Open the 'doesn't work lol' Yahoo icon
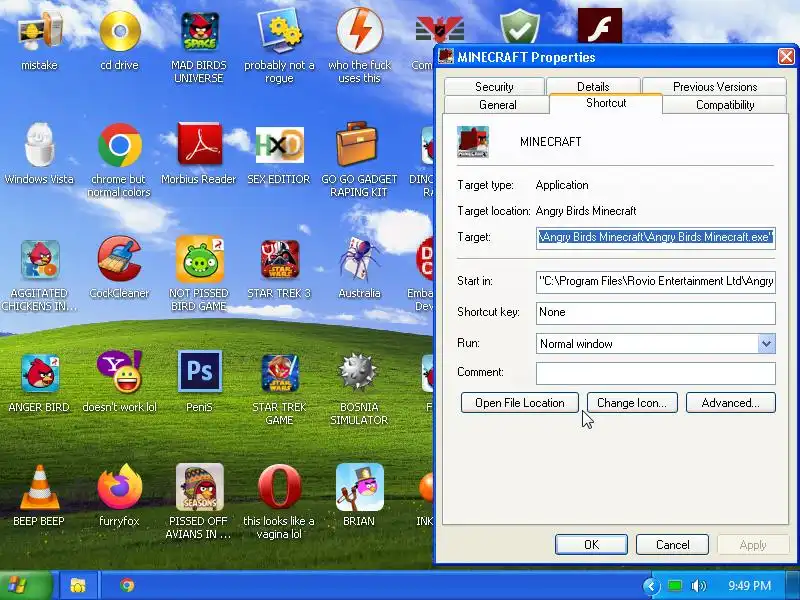Viewport: 800px width, 600px height. [x=119, y=372]
